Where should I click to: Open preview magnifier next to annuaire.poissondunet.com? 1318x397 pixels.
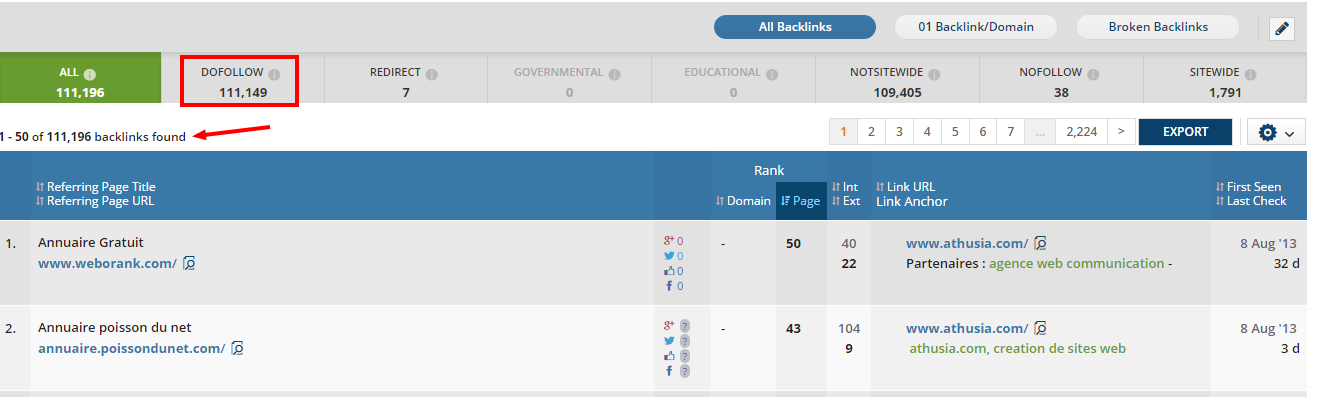point(237,348)
